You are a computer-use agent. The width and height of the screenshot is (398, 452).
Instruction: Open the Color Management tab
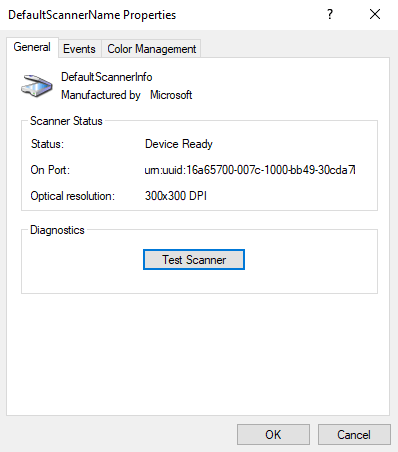[x=151, y=49]
